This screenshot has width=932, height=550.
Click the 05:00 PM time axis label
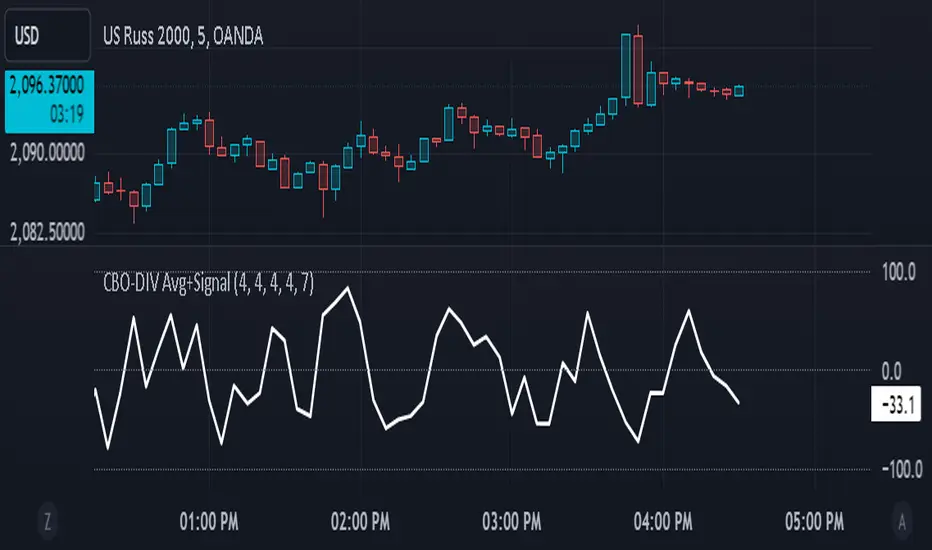pos(814,522)
